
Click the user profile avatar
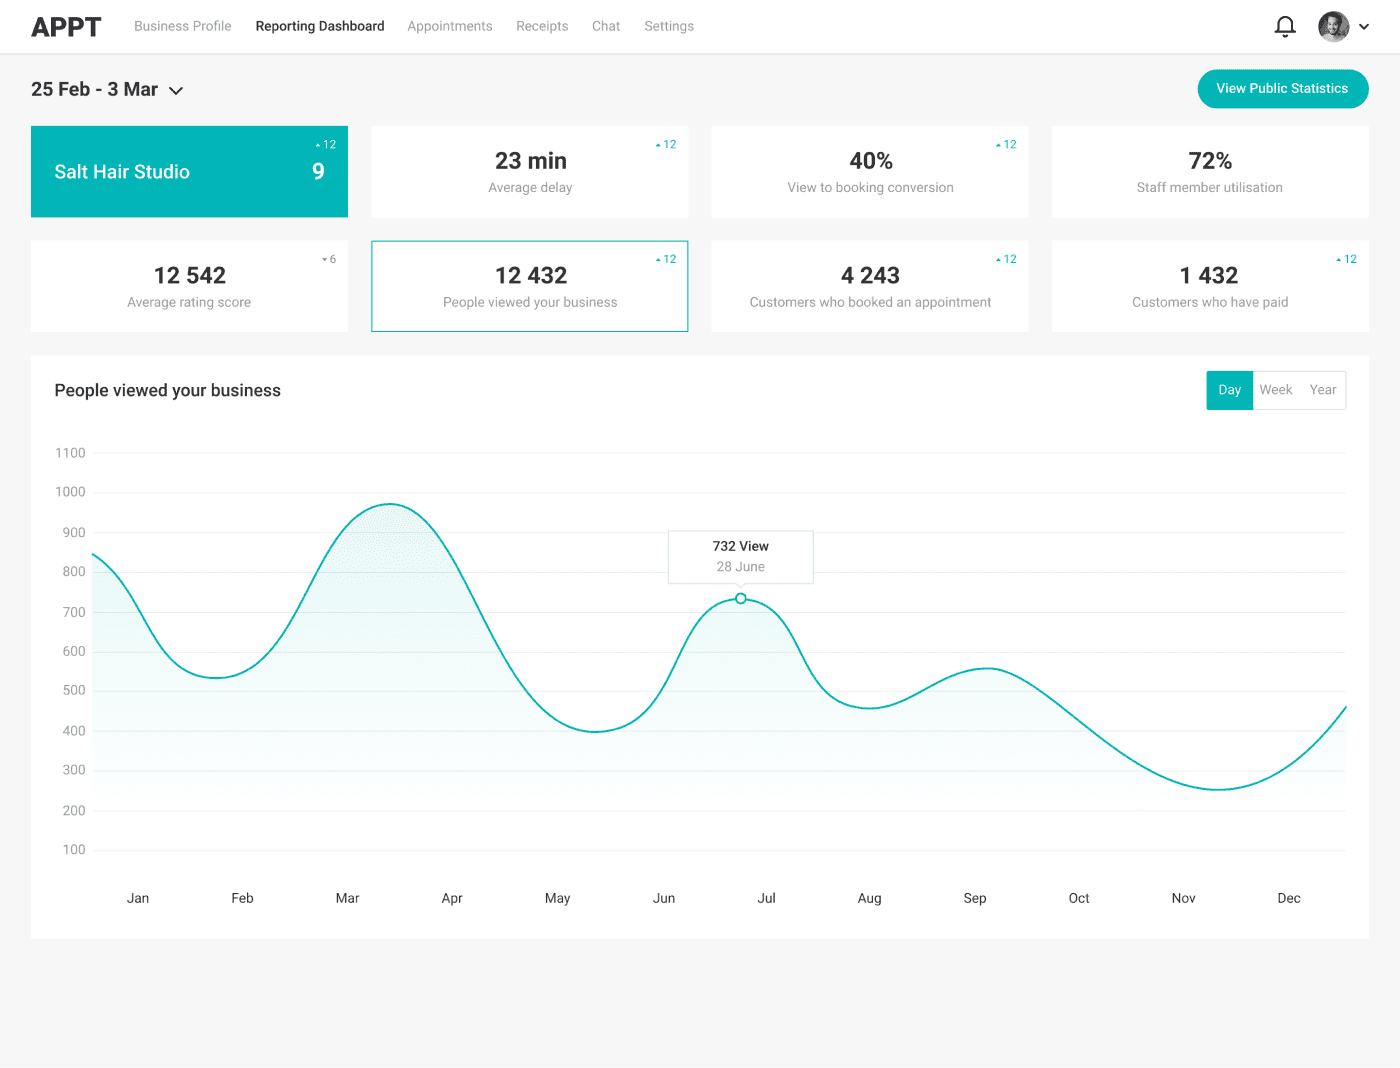[x=1333, y=26]
